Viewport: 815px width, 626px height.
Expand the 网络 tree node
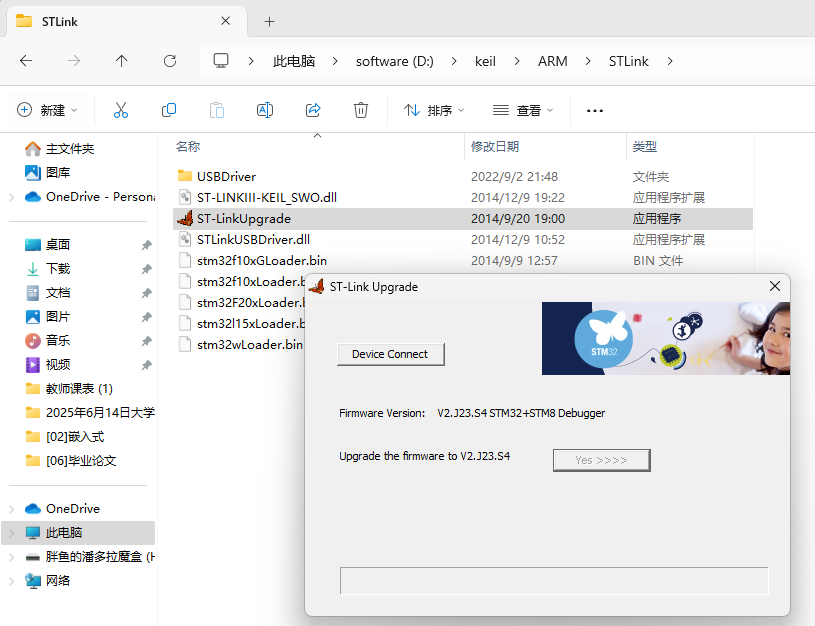(11, 581)
